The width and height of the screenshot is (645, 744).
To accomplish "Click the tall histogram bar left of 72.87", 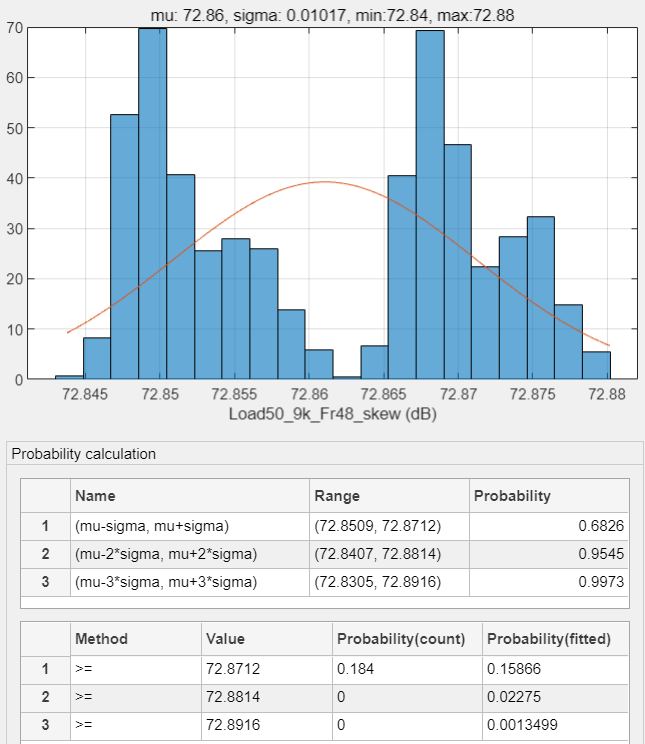I will tap(430, 205).
